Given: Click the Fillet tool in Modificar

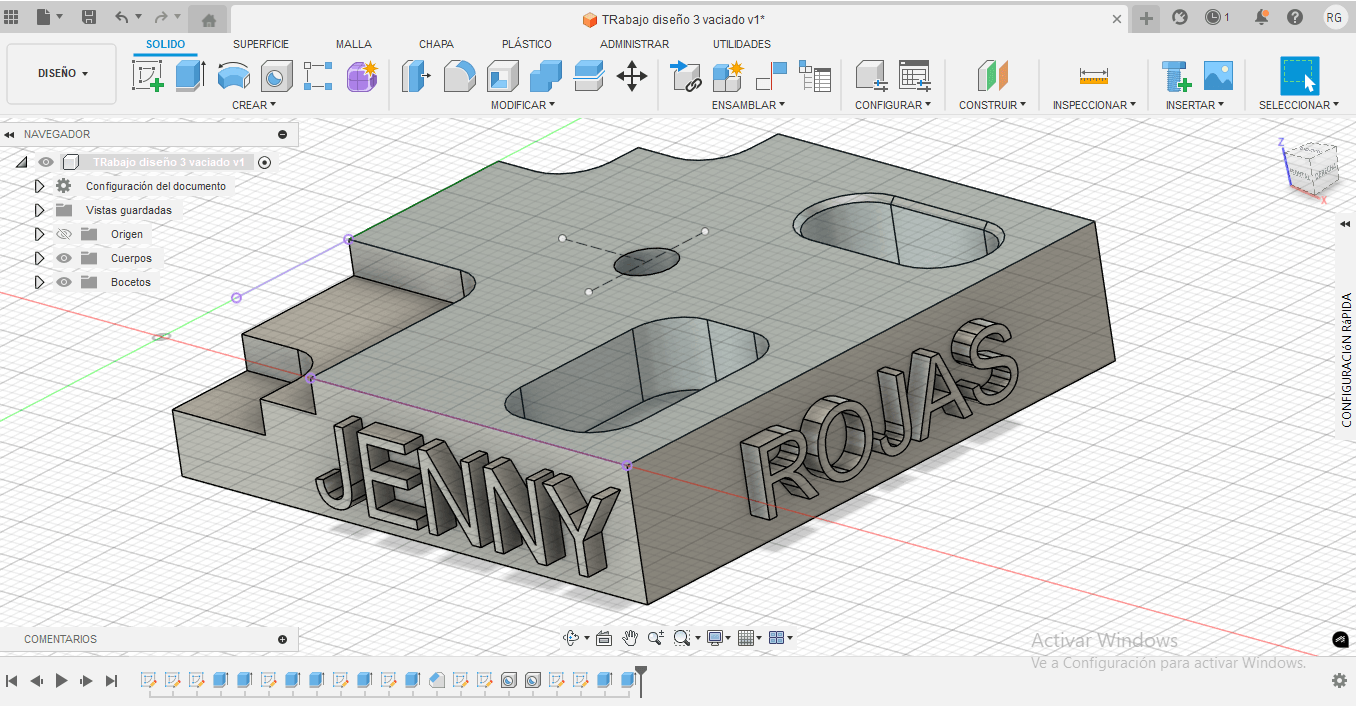Looking at the screenshot, I should click(x=459, y=76).
